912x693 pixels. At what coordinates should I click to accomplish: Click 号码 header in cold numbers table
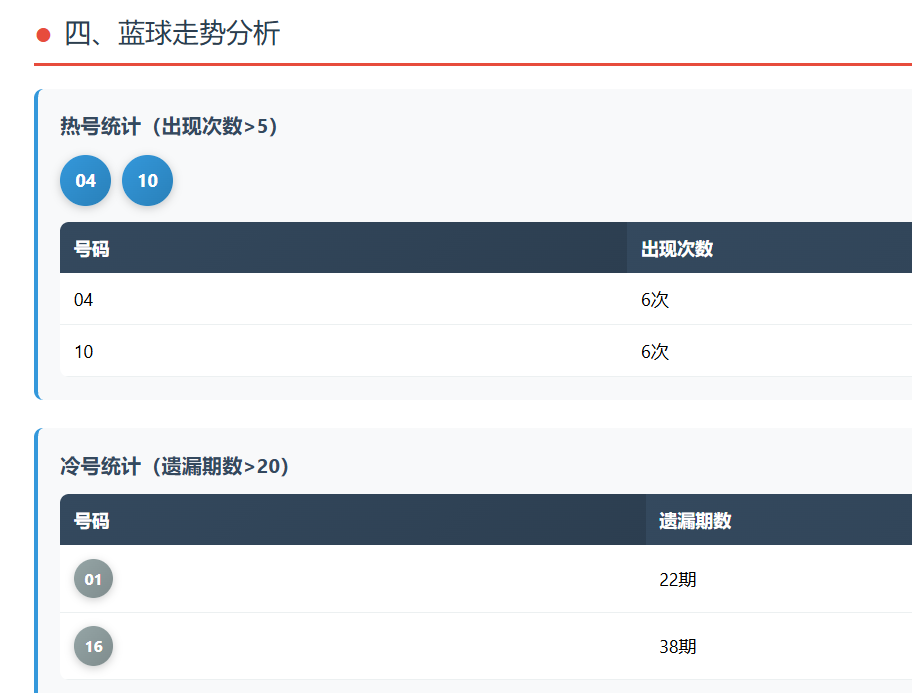92,520
